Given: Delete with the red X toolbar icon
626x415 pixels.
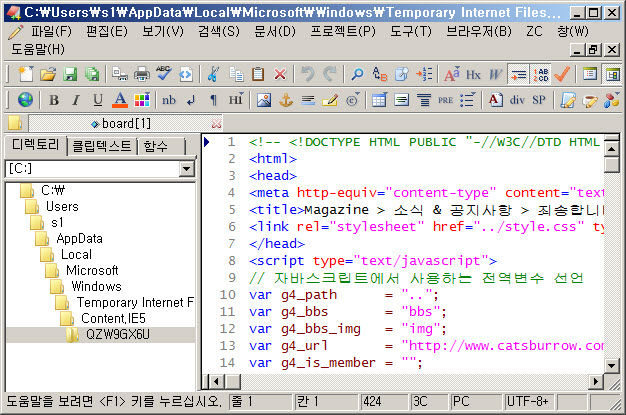Looking at the screenshot, I should [280, 74].
